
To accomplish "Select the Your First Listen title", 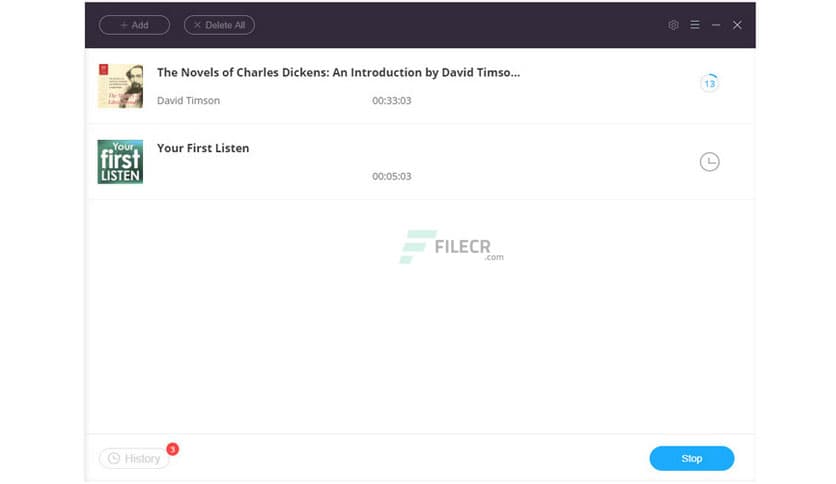I will pyautogui.click(x=203, y=148).
